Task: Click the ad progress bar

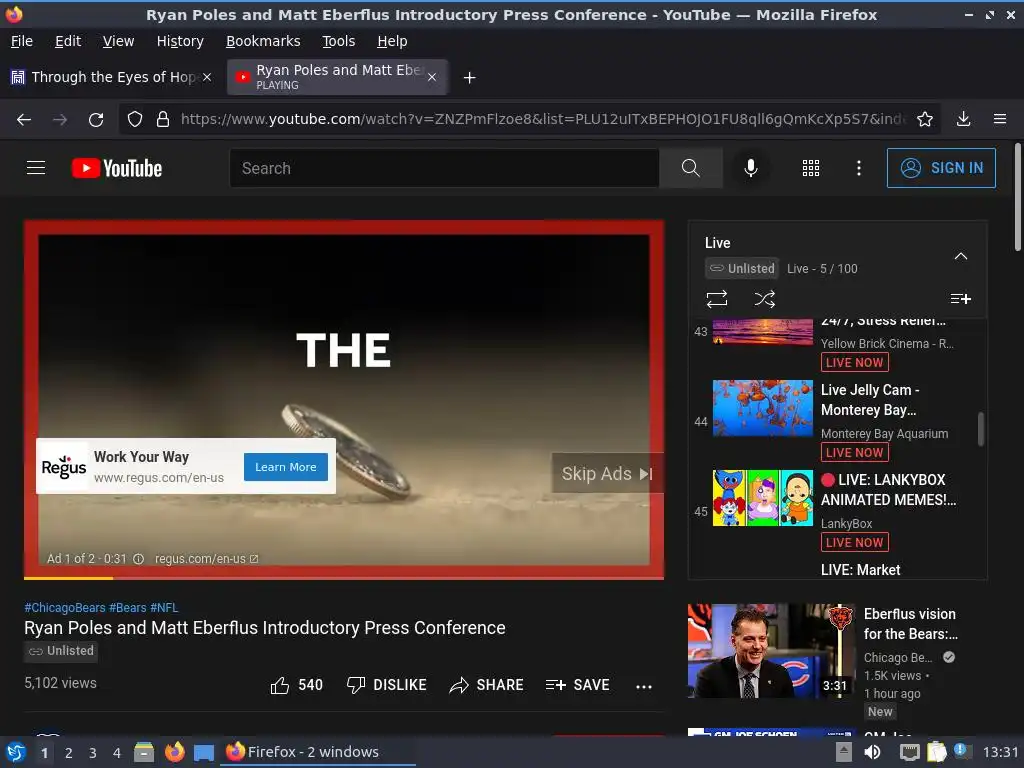Action: 344,577
